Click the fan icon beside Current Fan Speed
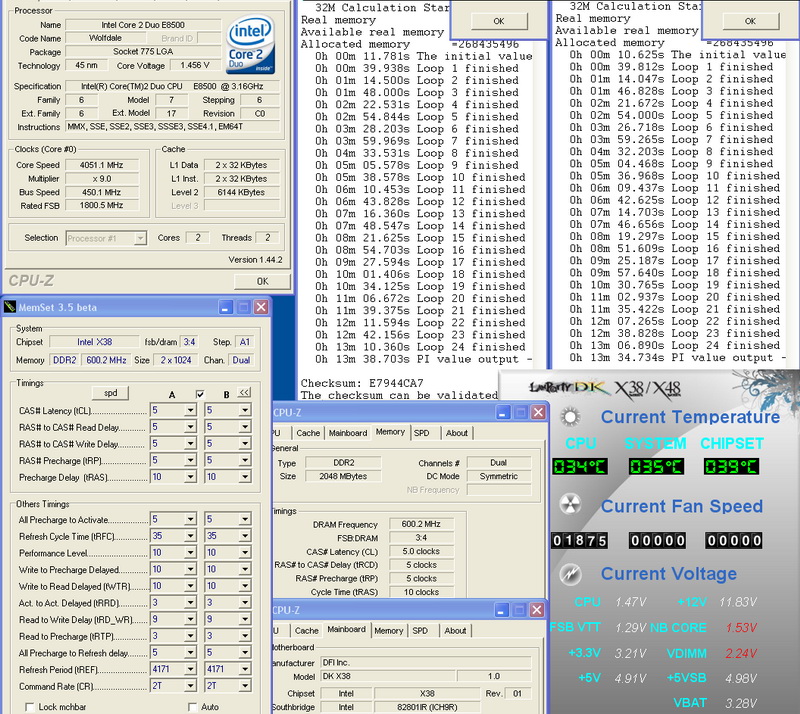 [x=570, y=506]
